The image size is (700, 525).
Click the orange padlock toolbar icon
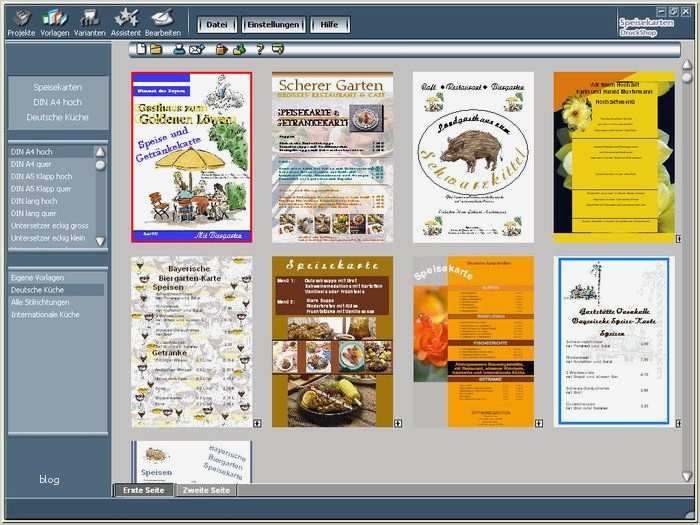coord(221,49)
